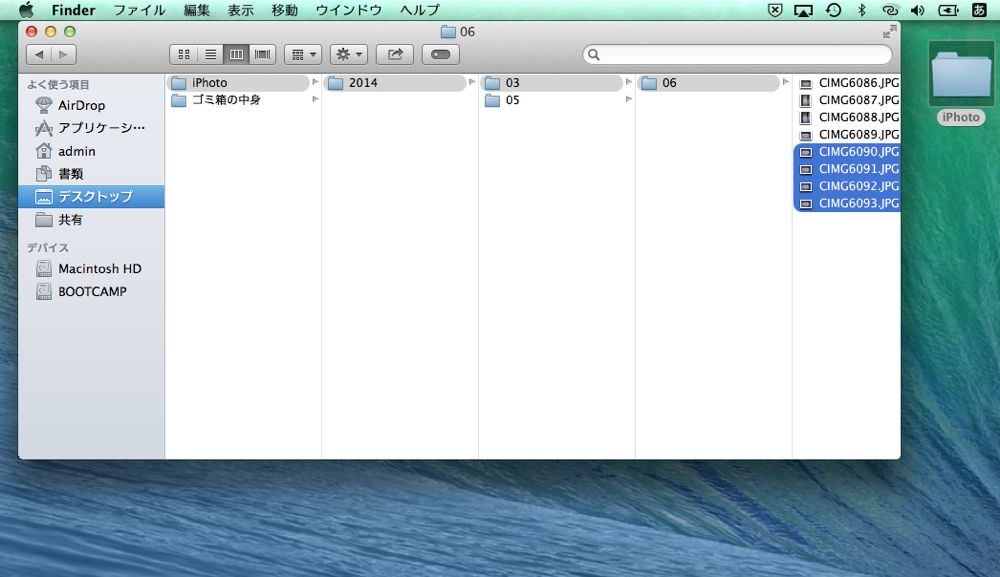The width and height of the screenshot is (1000, 577).
Task: Open the 表示 menu
Action: (x=240, y=10)
